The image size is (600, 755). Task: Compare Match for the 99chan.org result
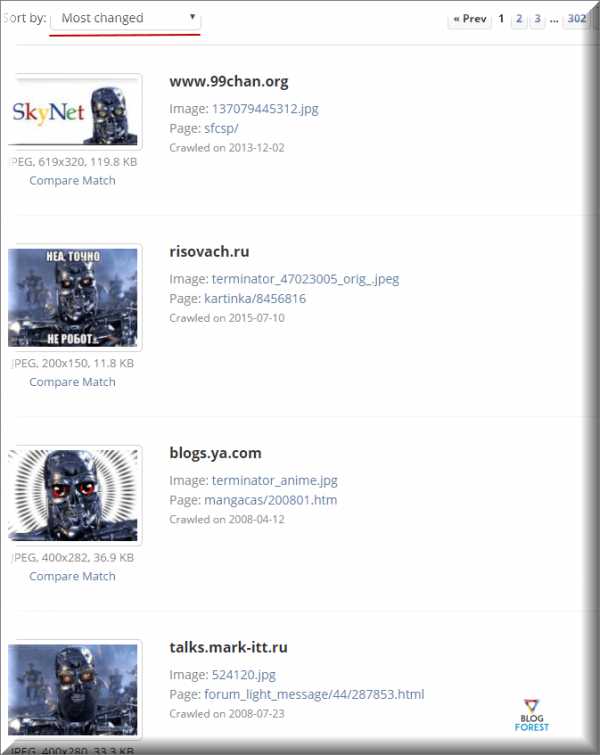72,181
